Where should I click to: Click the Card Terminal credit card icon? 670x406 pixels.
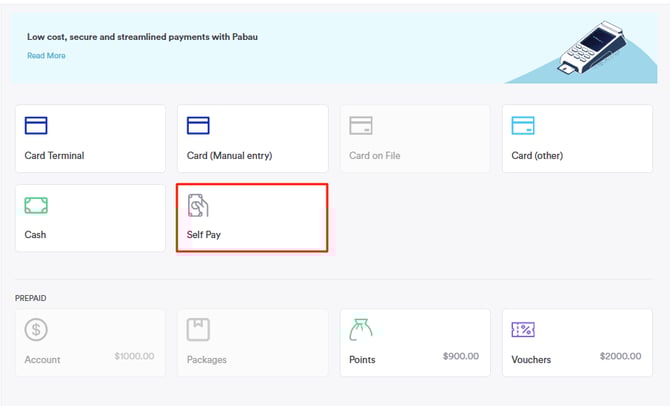tap(36, 126)
